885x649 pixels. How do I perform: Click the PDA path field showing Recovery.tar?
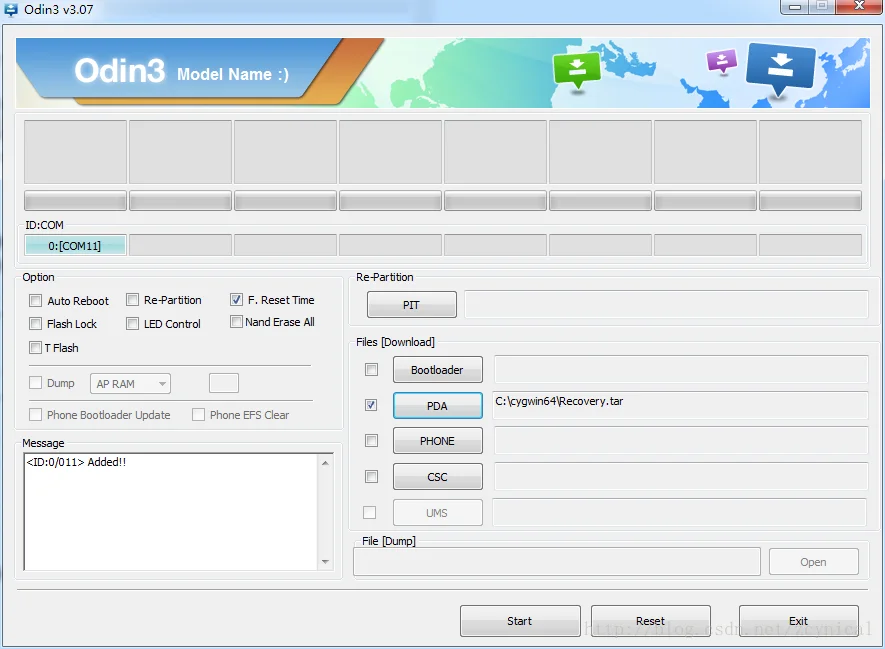pos(680,405)
